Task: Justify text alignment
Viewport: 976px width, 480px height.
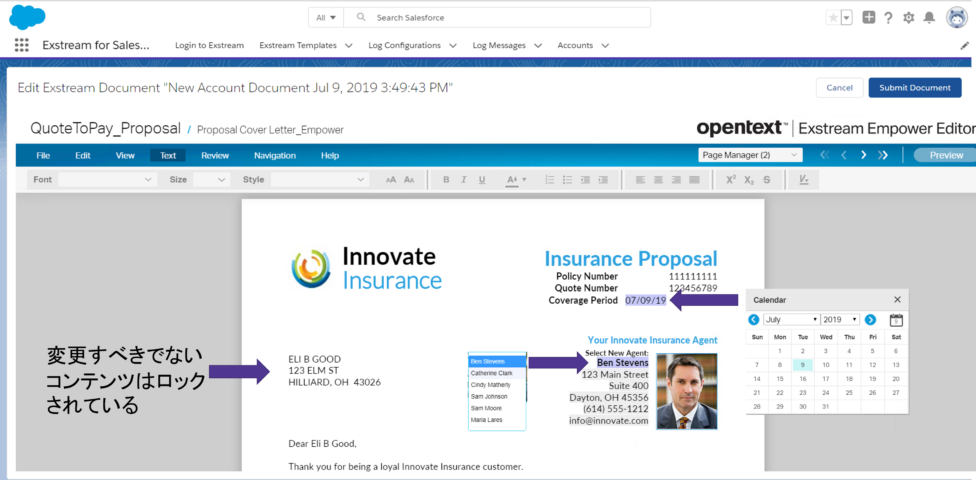Action: (694, 180)
